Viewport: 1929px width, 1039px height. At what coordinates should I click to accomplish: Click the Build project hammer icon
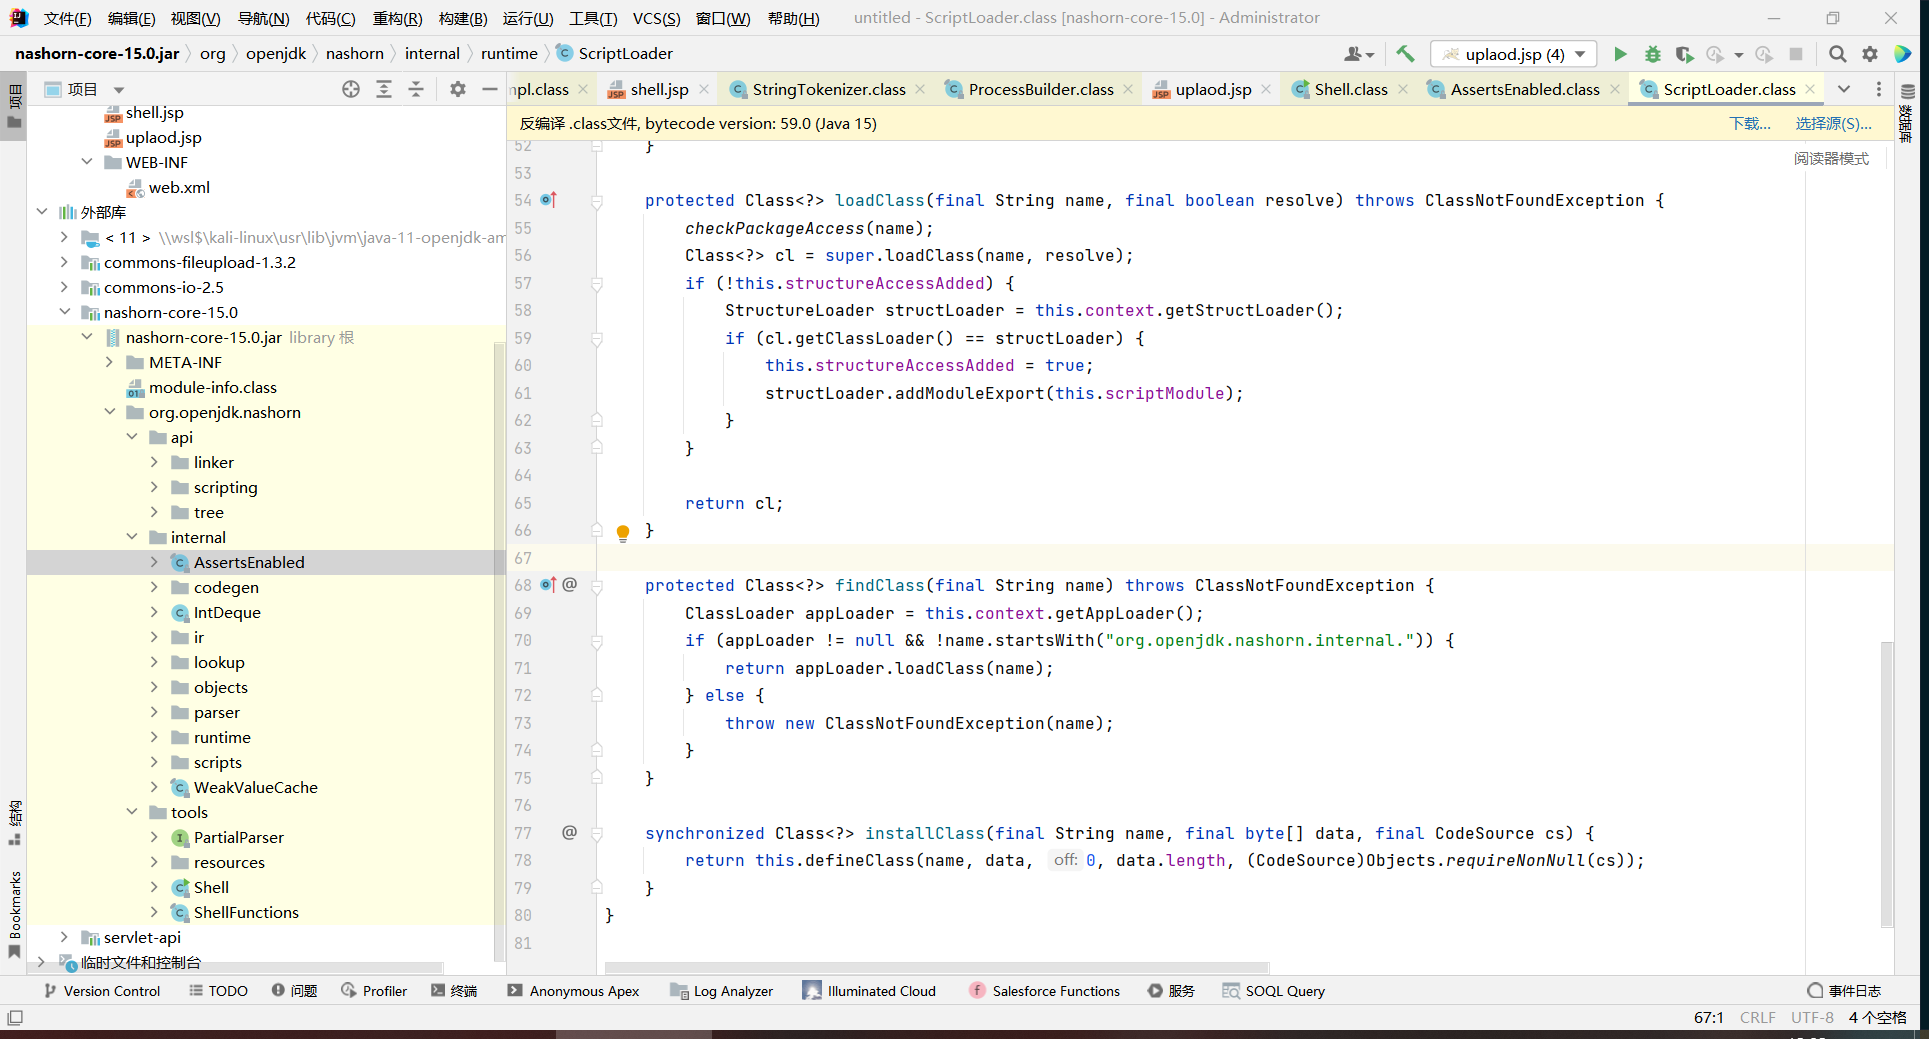point(1405,54)
